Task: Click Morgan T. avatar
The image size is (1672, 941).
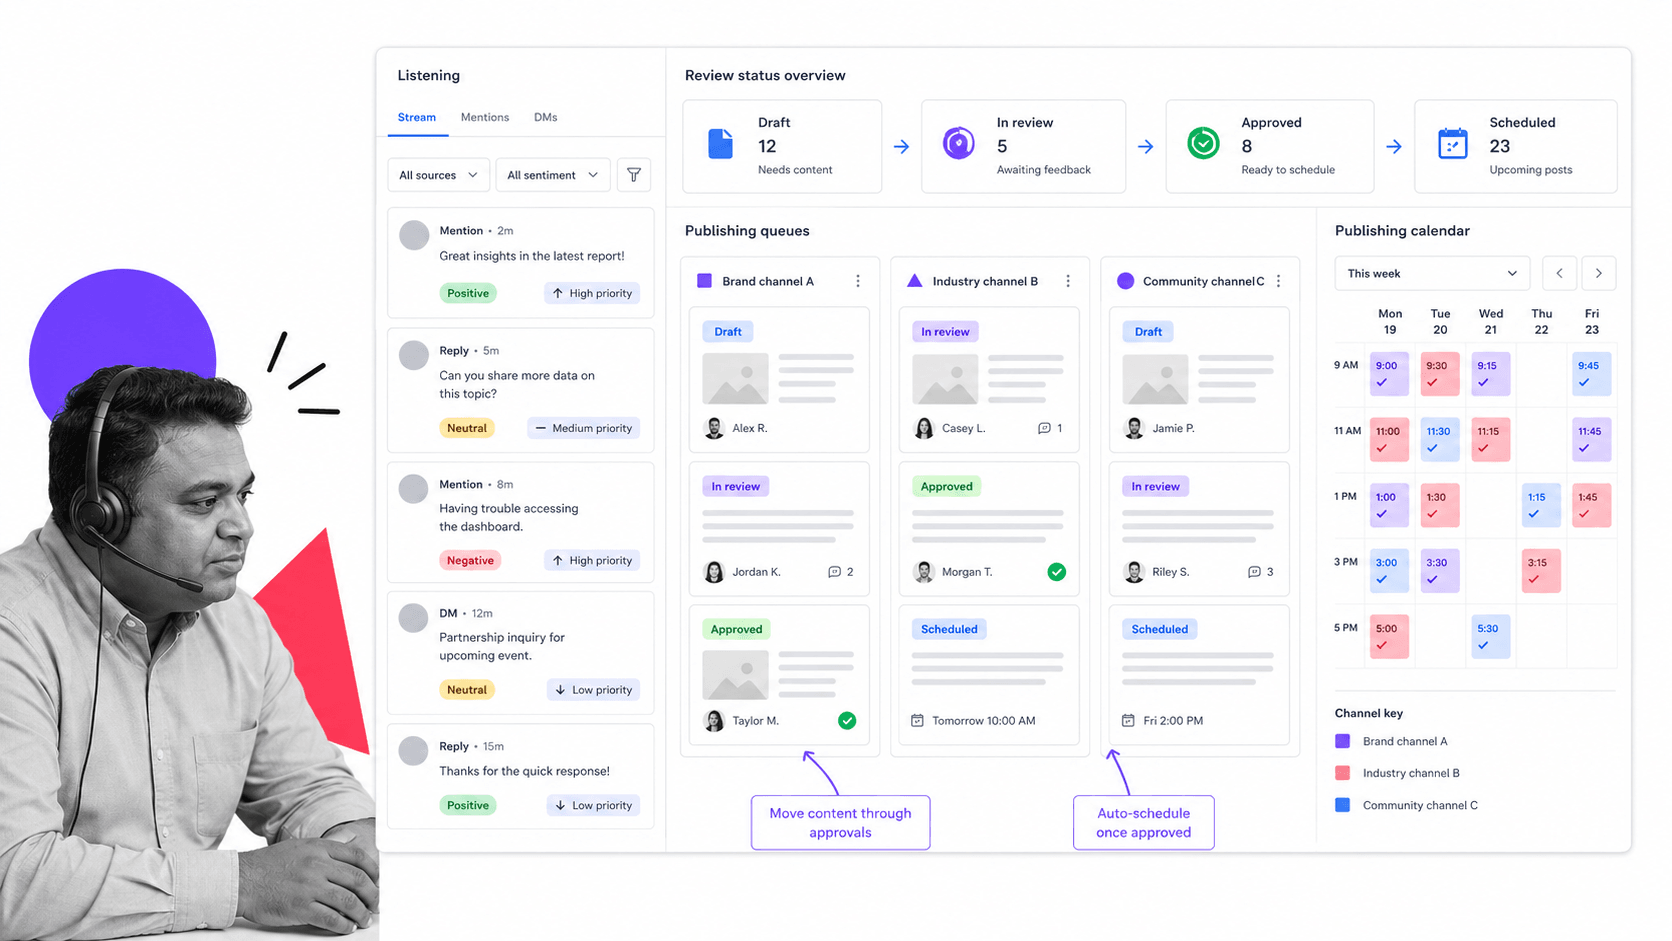Action: [924, 572]
